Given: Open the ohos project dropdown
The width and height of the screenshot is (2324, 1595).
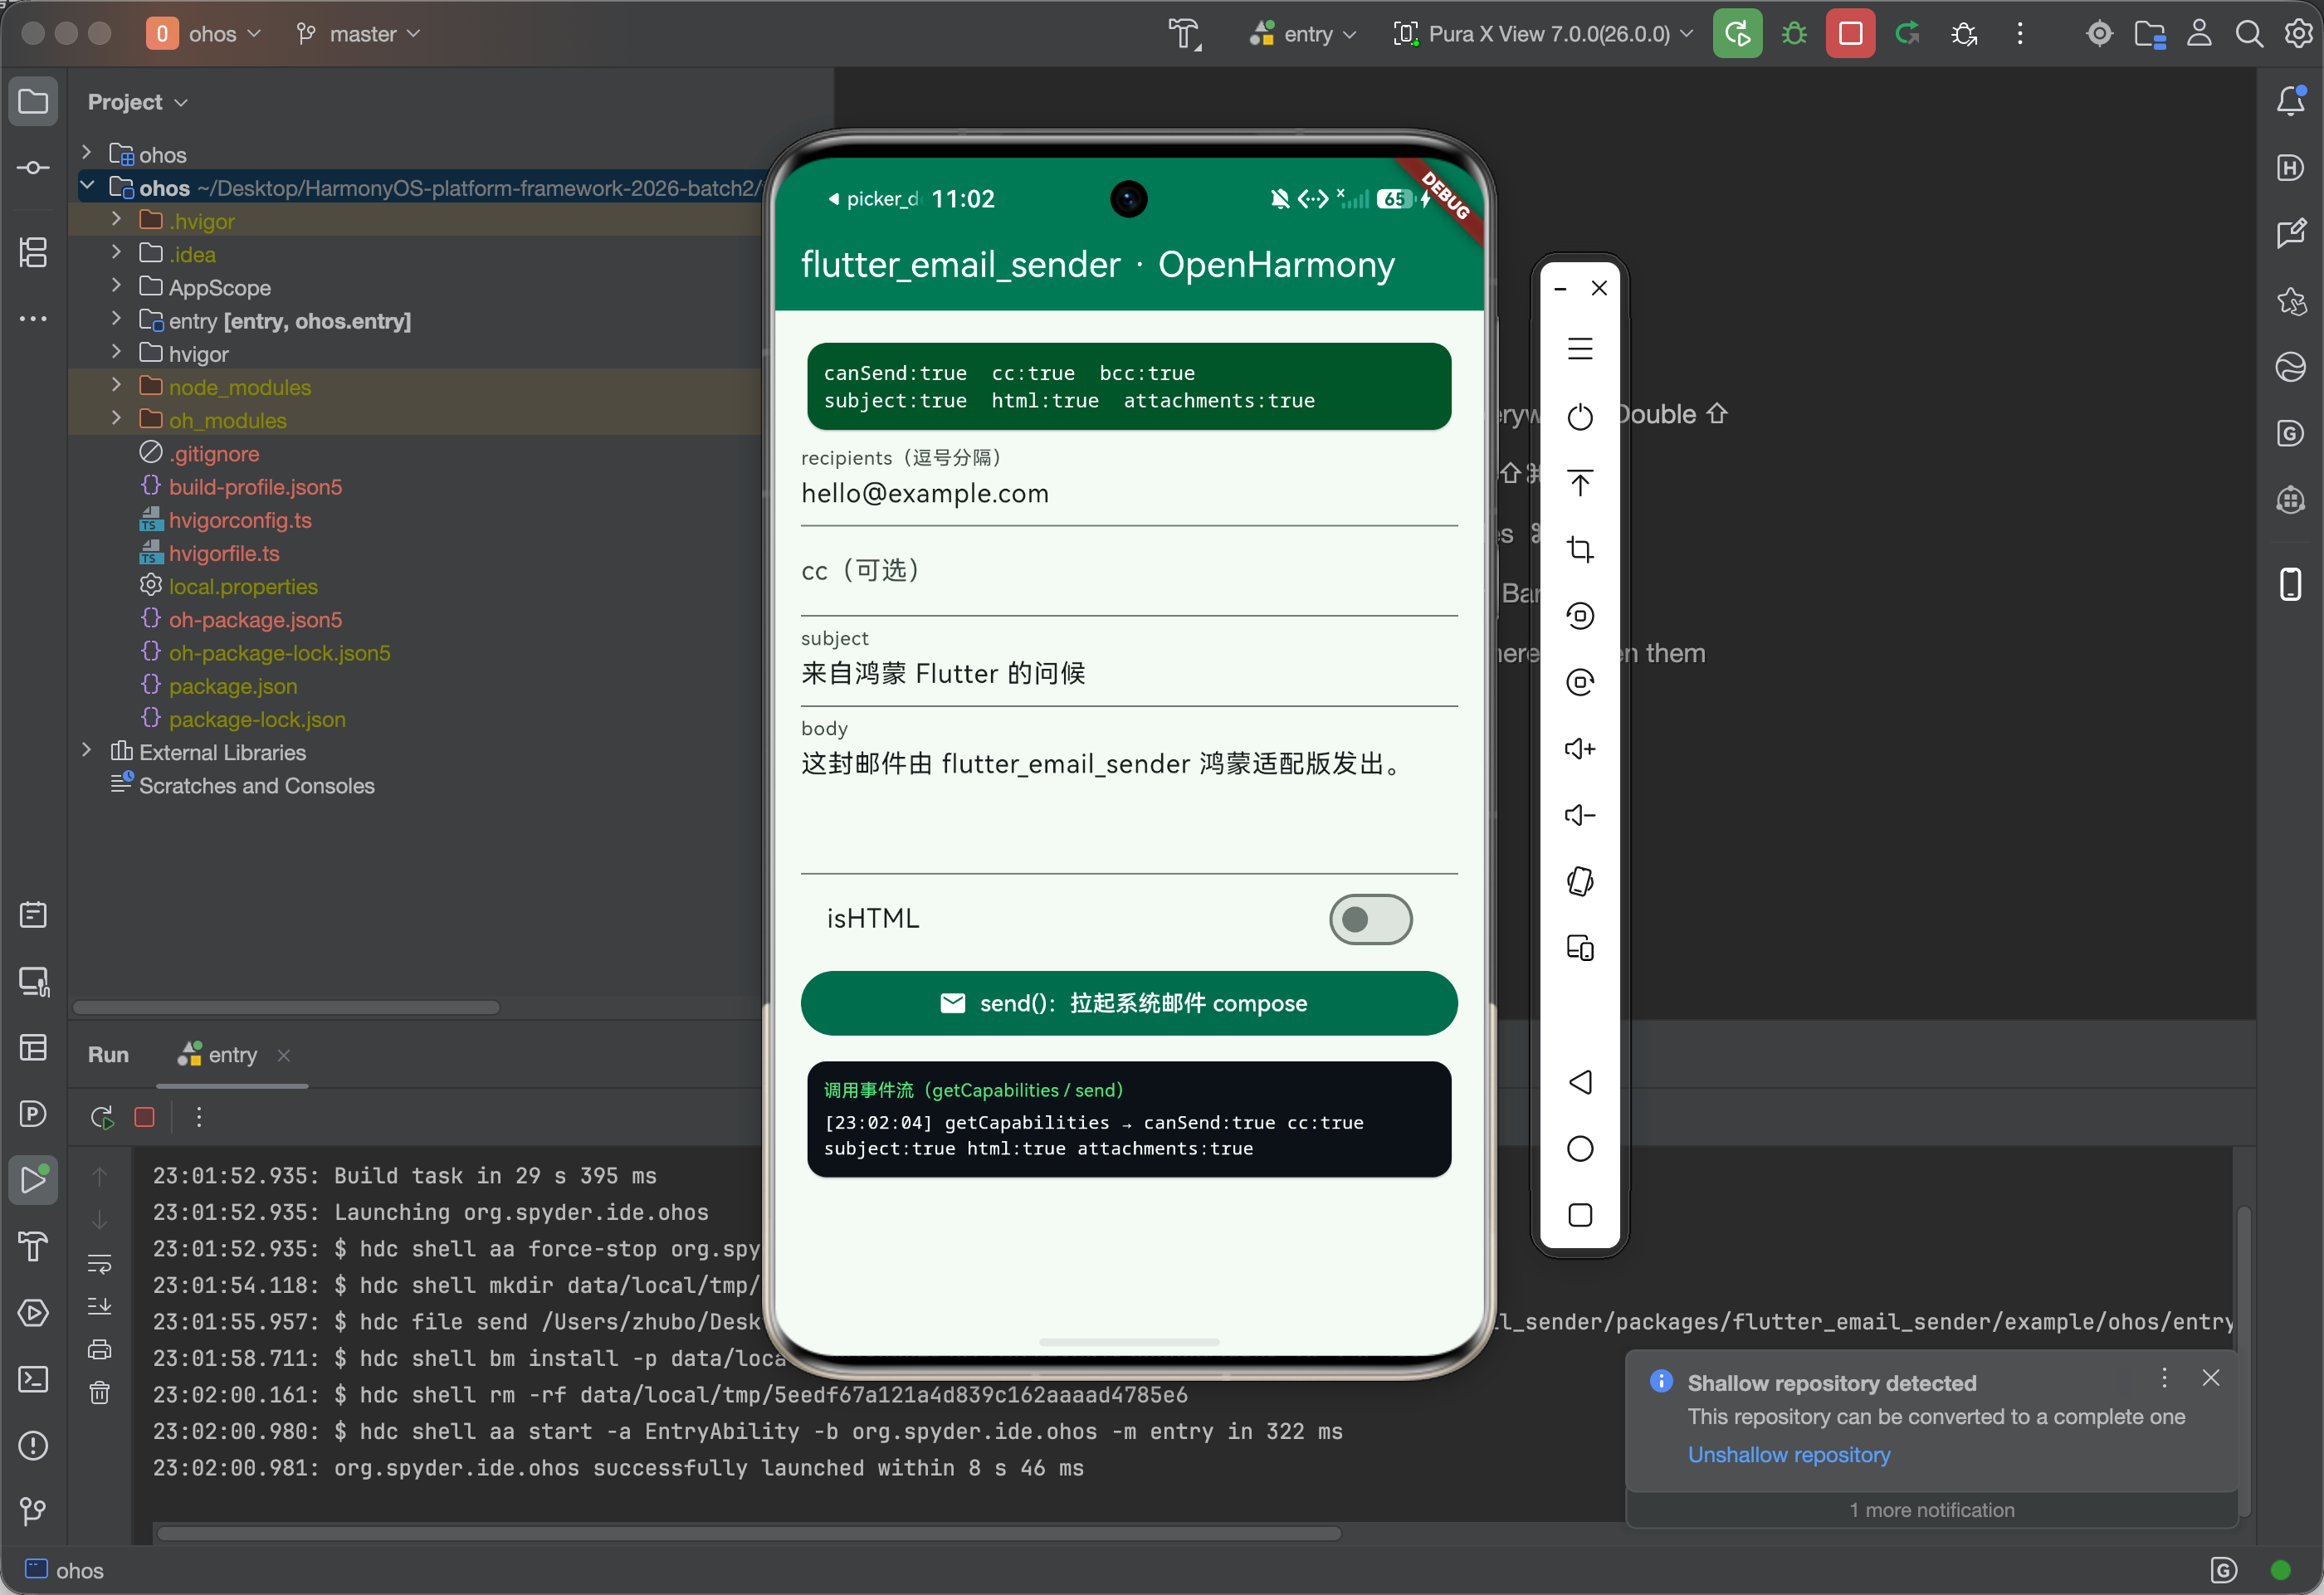Looking at the screenshot, I should click(x=205, y=34).
